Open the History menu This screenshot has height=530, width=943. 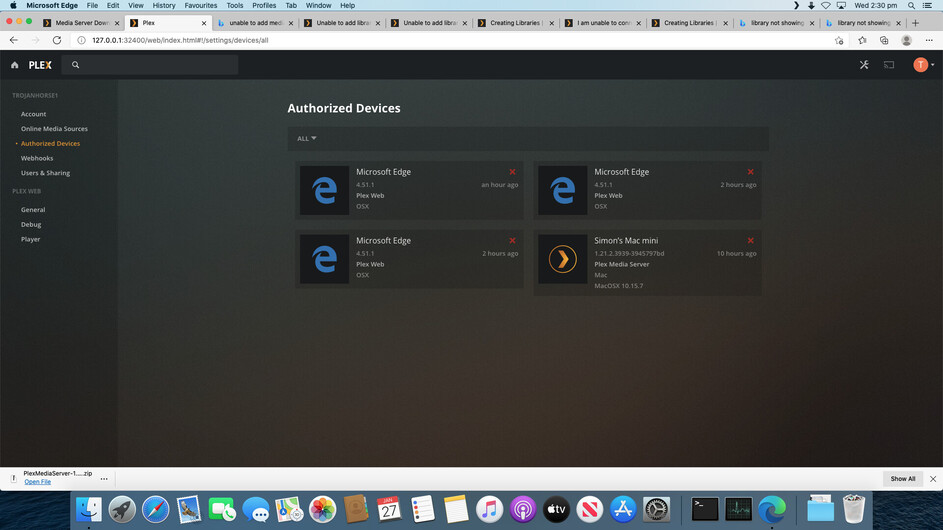click(164, 5)
